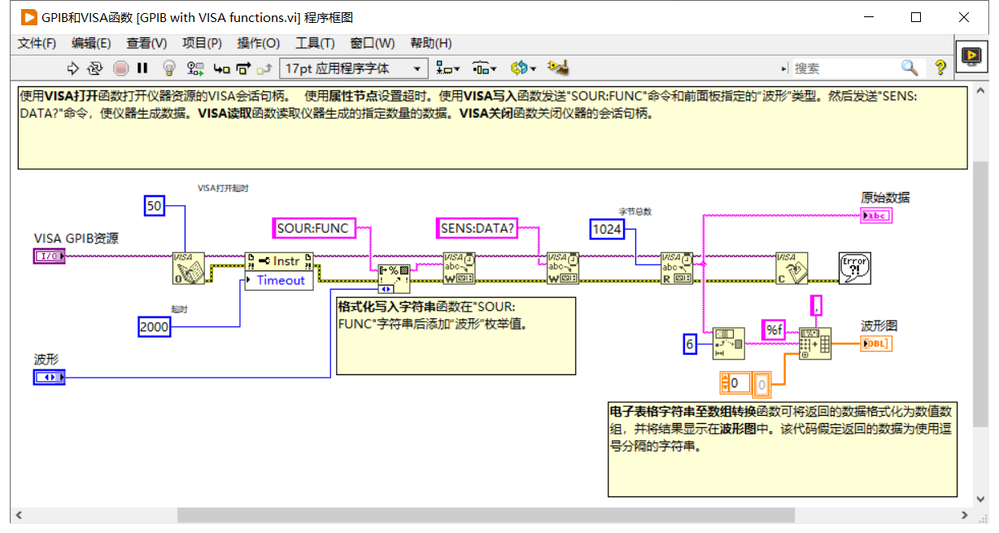Select the 波形 enum control terminal
Screen dimensions: 999x533
coord(49,377)
